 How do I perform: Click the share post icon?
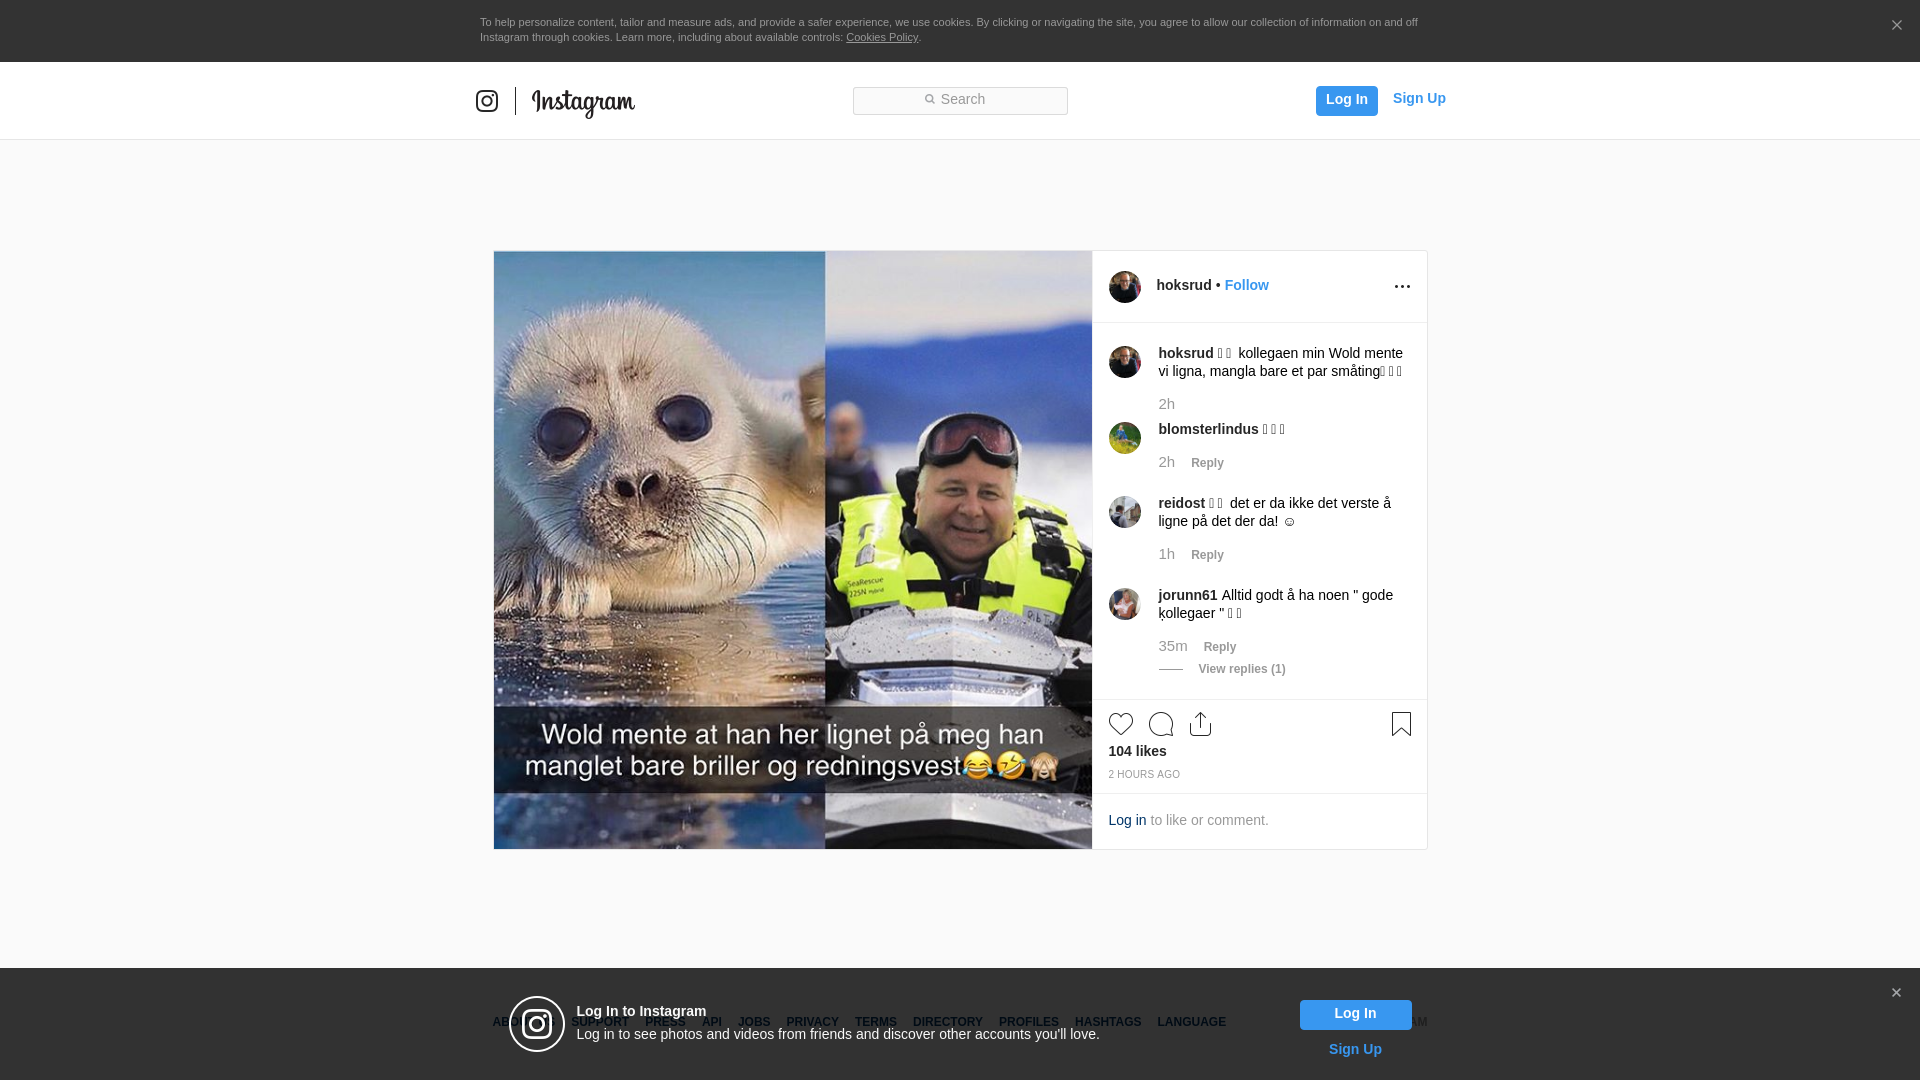pyautogui.click(x=1201, y=724)
